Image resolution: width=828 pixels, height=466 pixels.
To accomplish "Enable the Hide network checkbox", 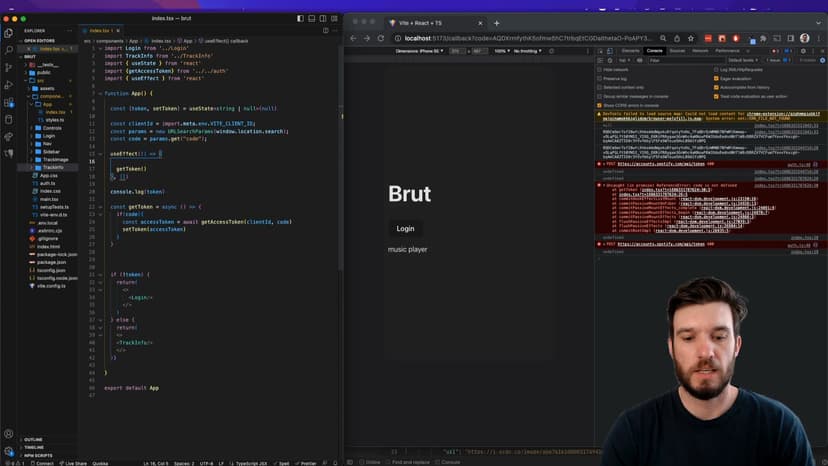I will [601, 70].
